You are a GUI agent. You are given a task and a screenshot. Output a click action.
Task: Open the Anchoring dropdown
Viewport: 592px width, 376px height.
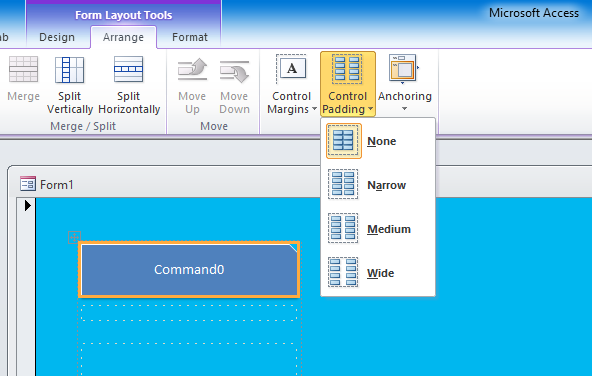point(405,84)
